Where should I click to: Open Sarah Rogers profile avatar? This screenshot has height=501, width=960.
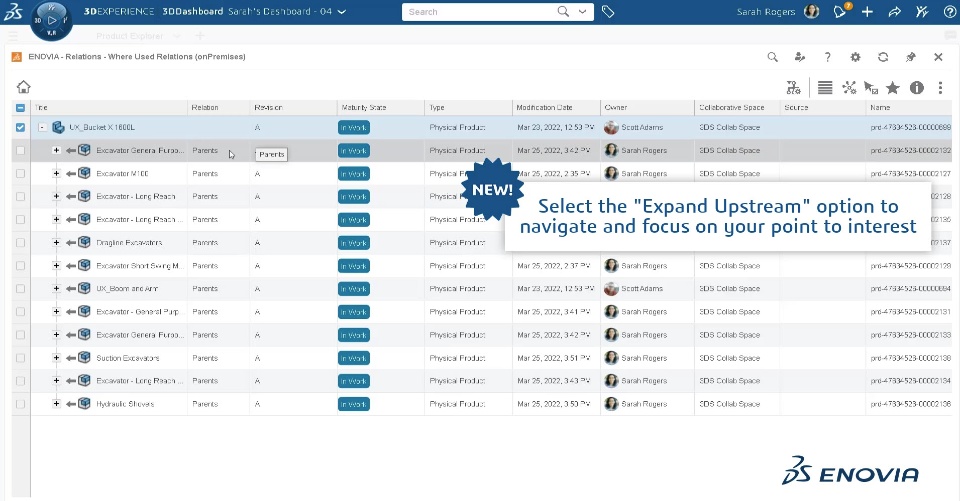[811, 12]
